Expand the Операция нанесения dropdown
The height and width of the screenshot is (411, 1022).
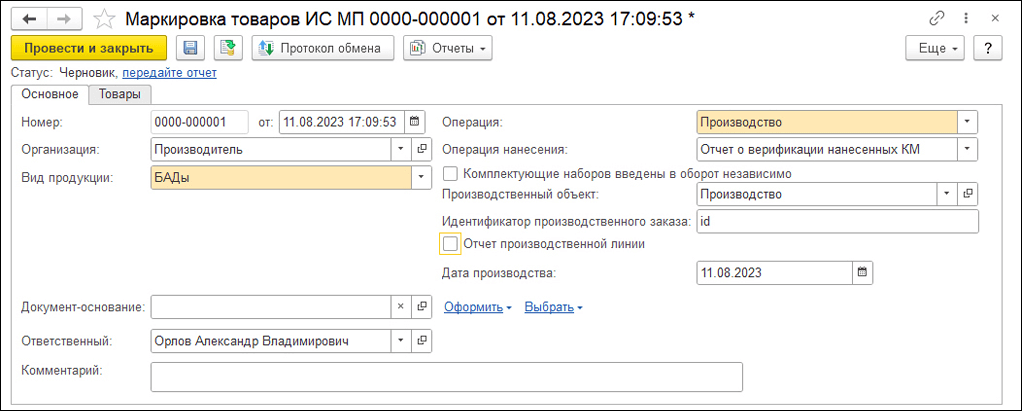pyautogui.click(x=967, y=149)
